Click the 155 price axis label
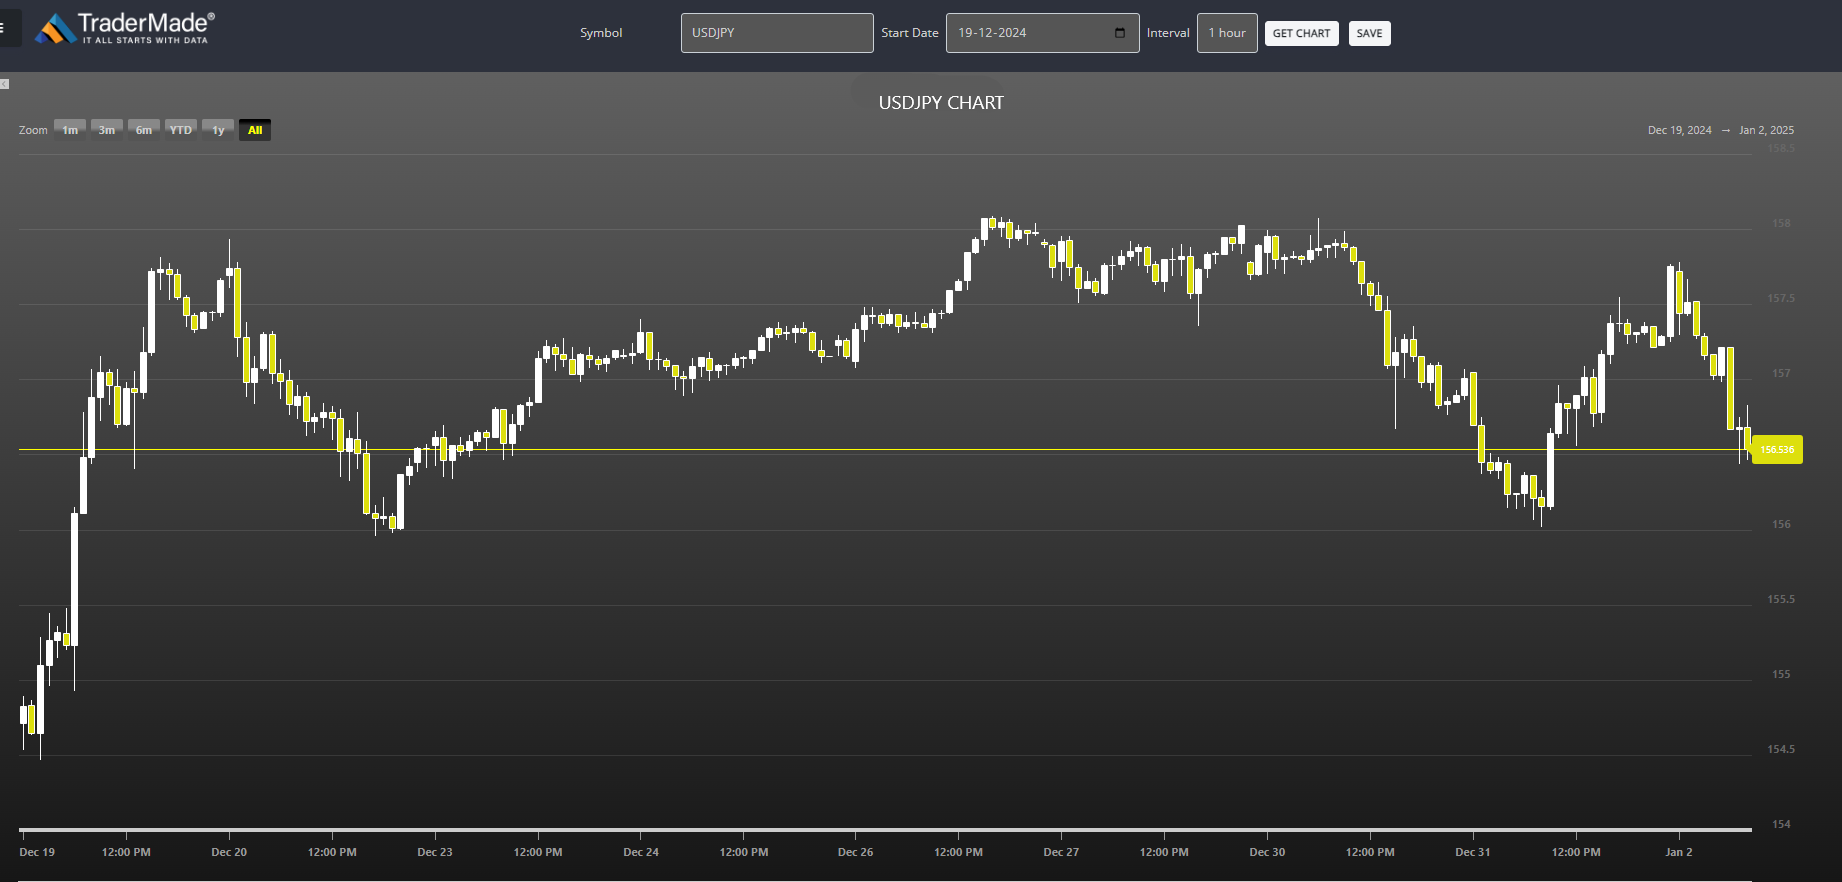The height and width of the screenshot is (882, 1842). [x=1781, y=674]
